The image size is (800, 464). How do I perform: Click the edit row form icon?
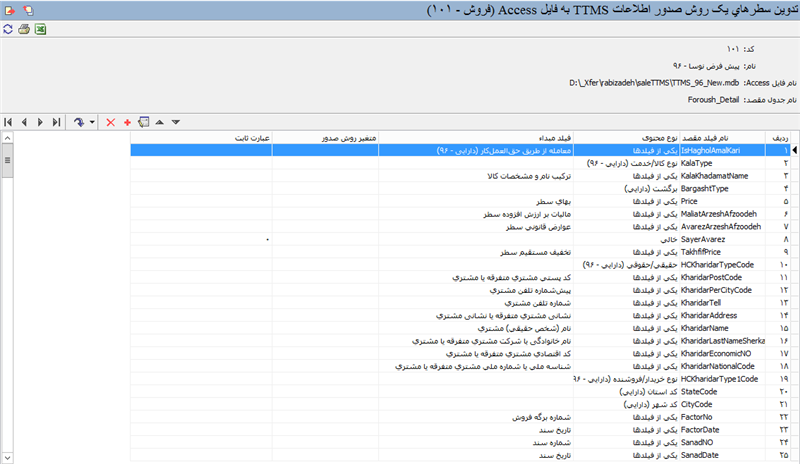(143, 122)
